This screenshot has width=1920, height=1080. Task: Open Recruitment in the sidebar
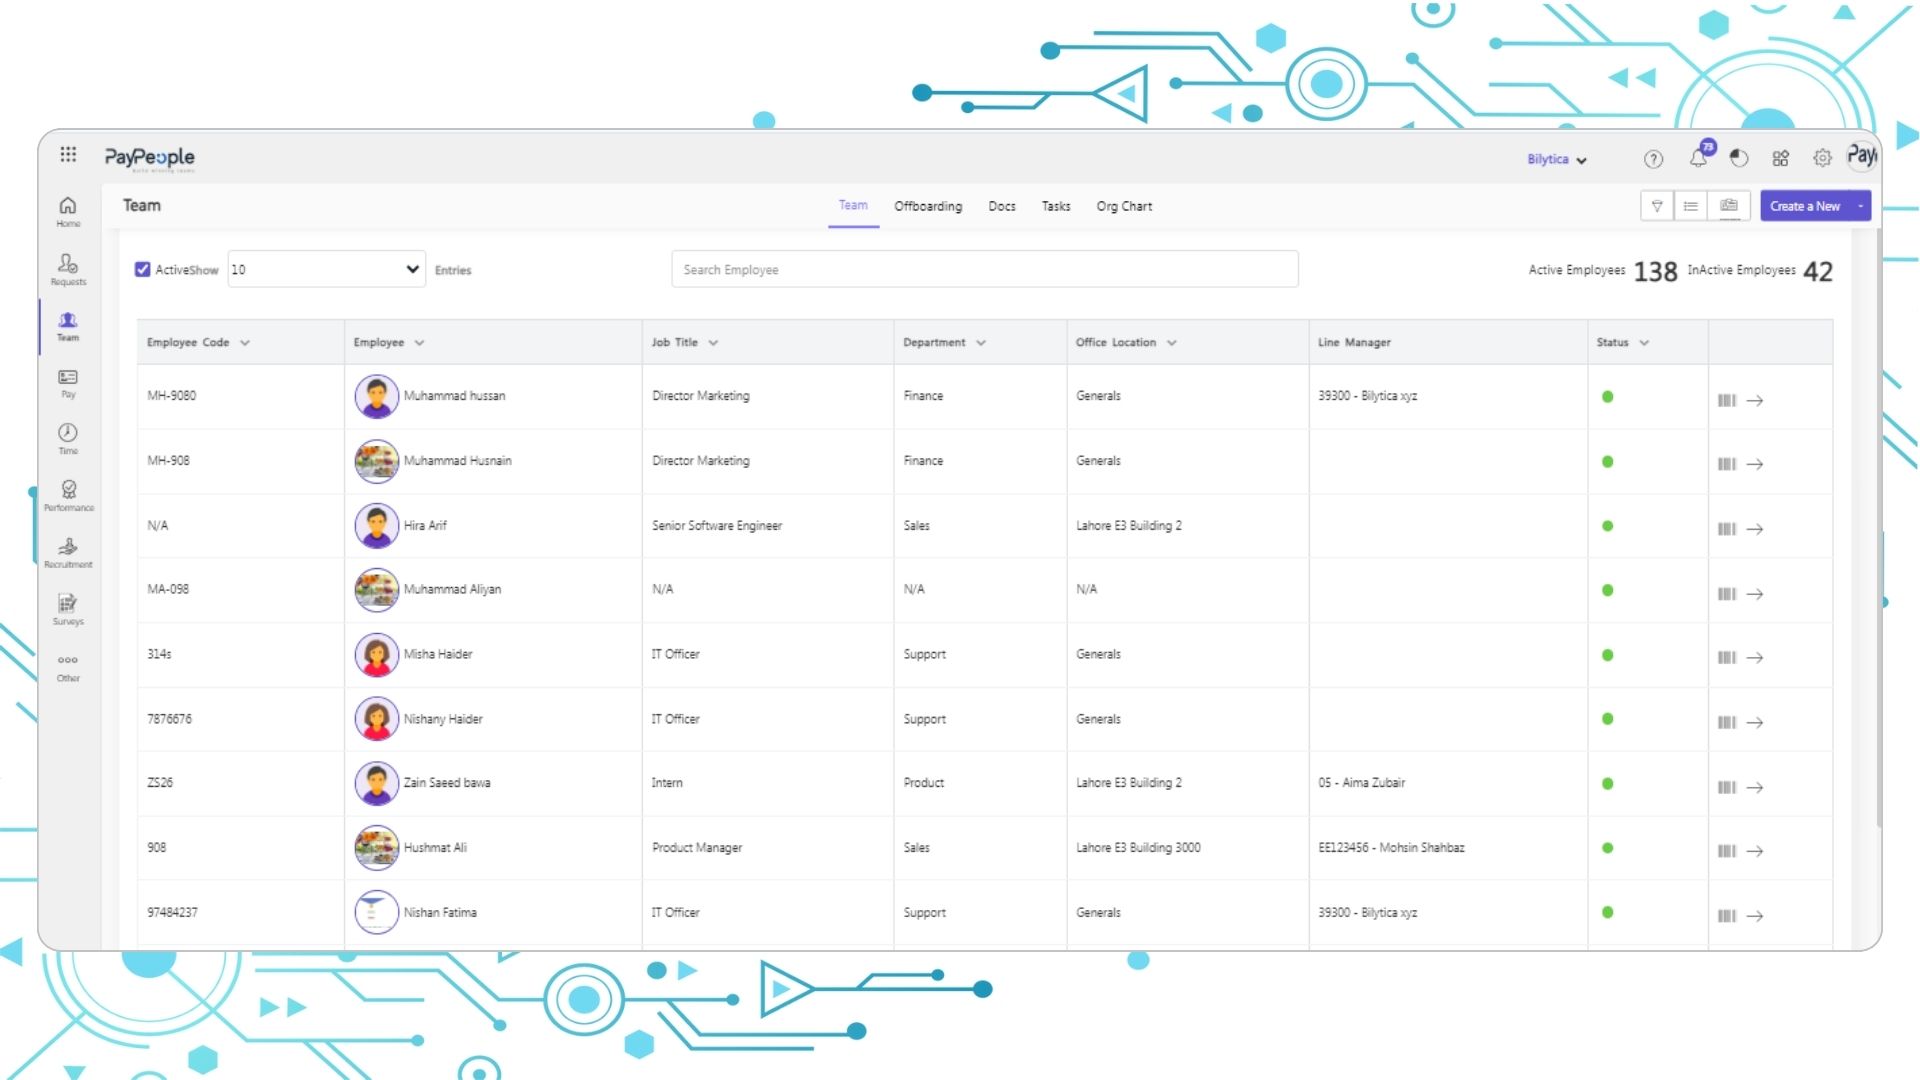68,553
